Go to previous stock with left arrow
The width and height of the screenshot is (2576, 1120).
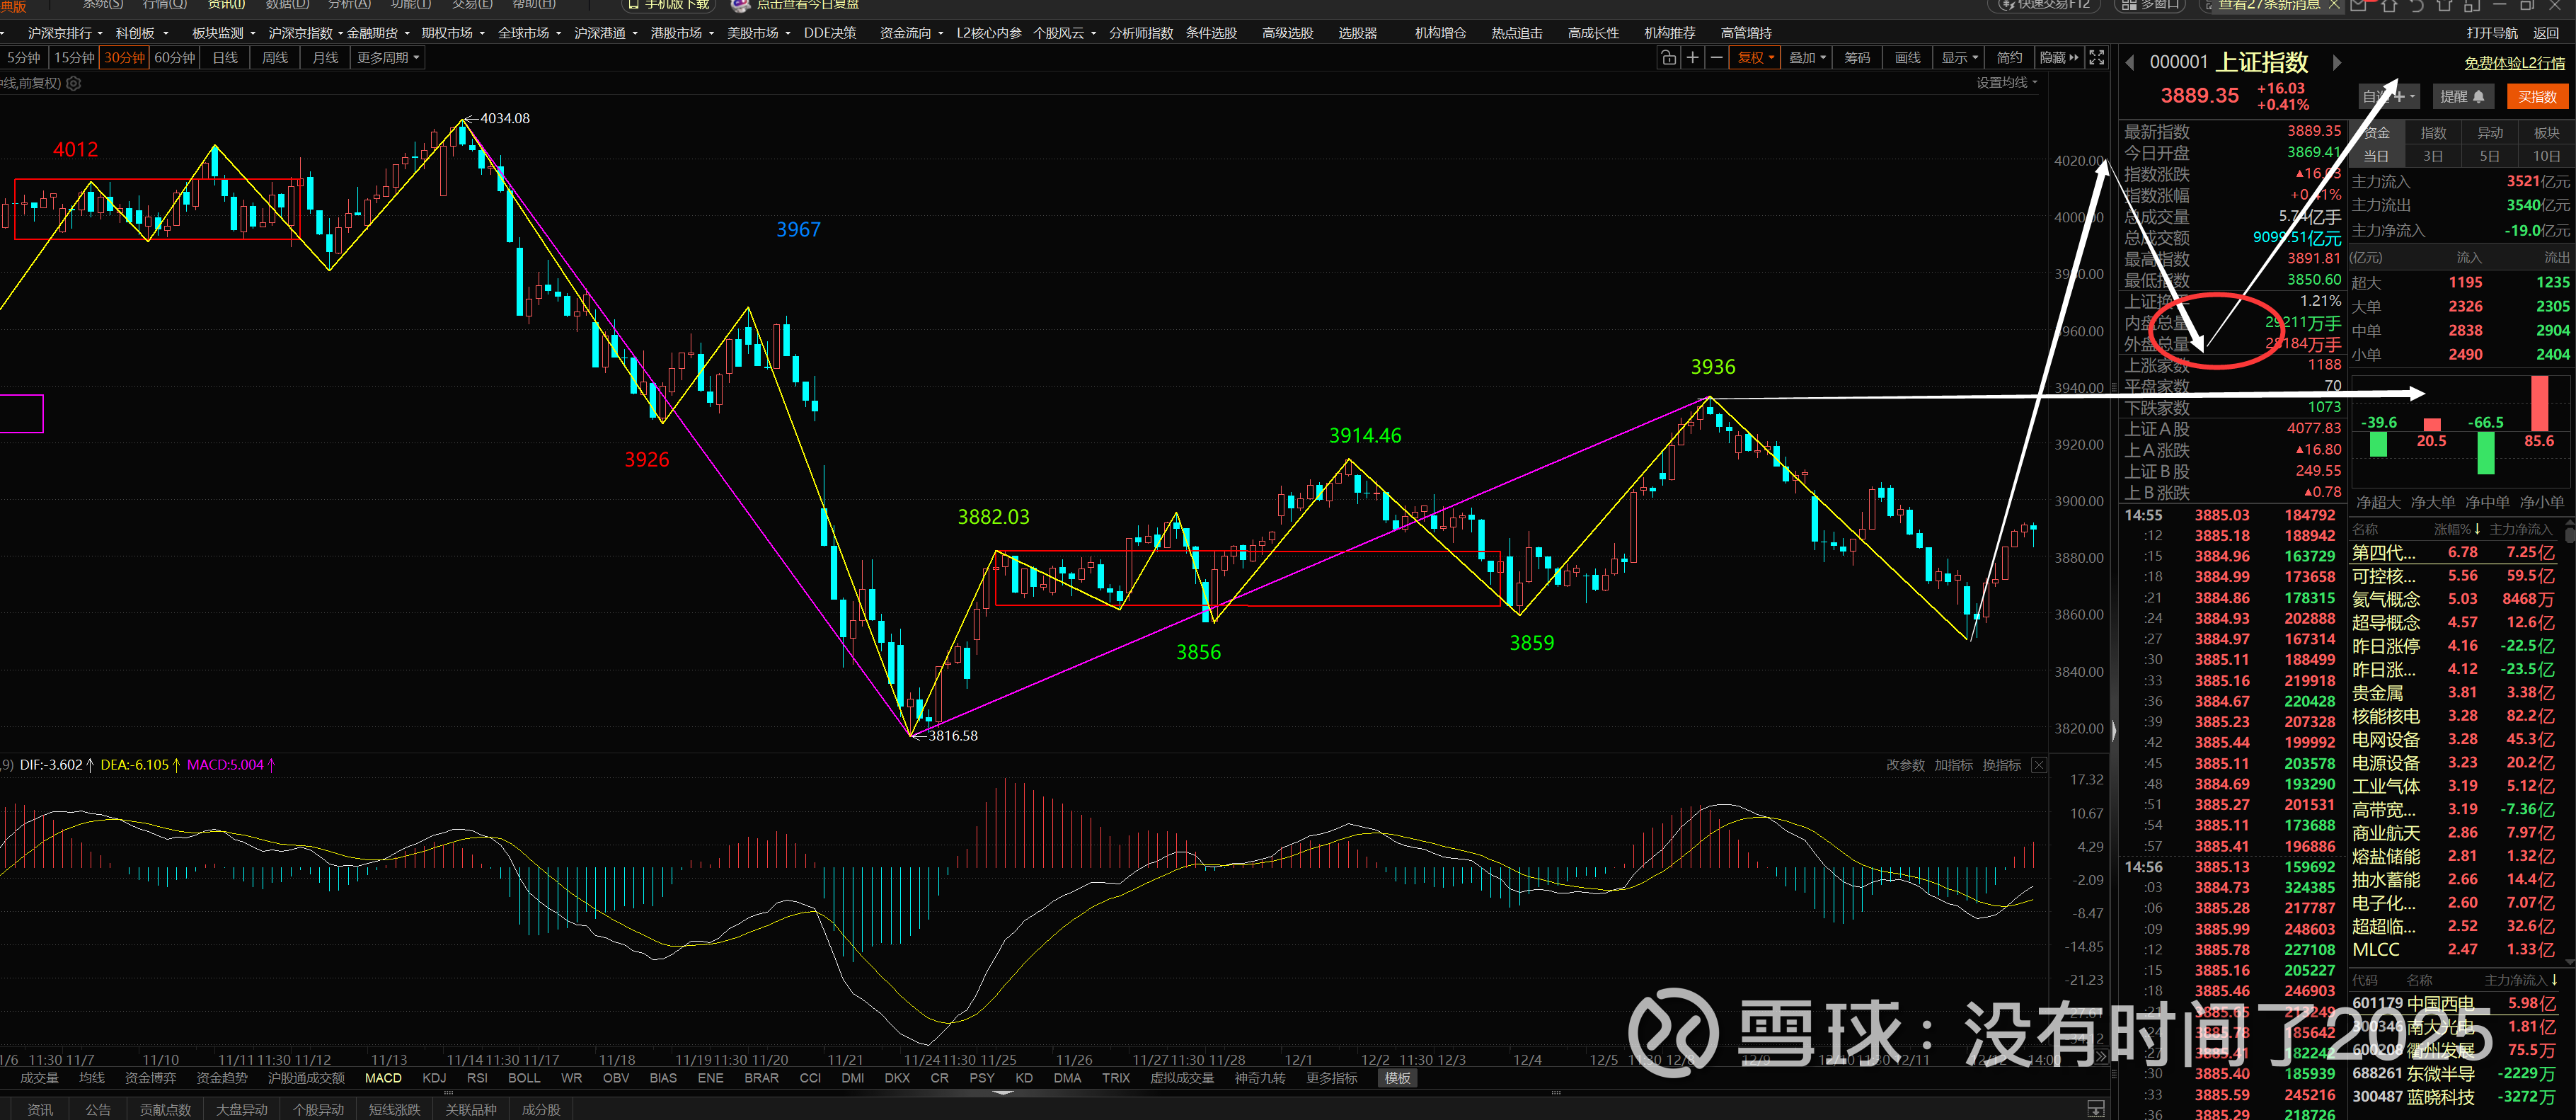(x=2130, y=63)
